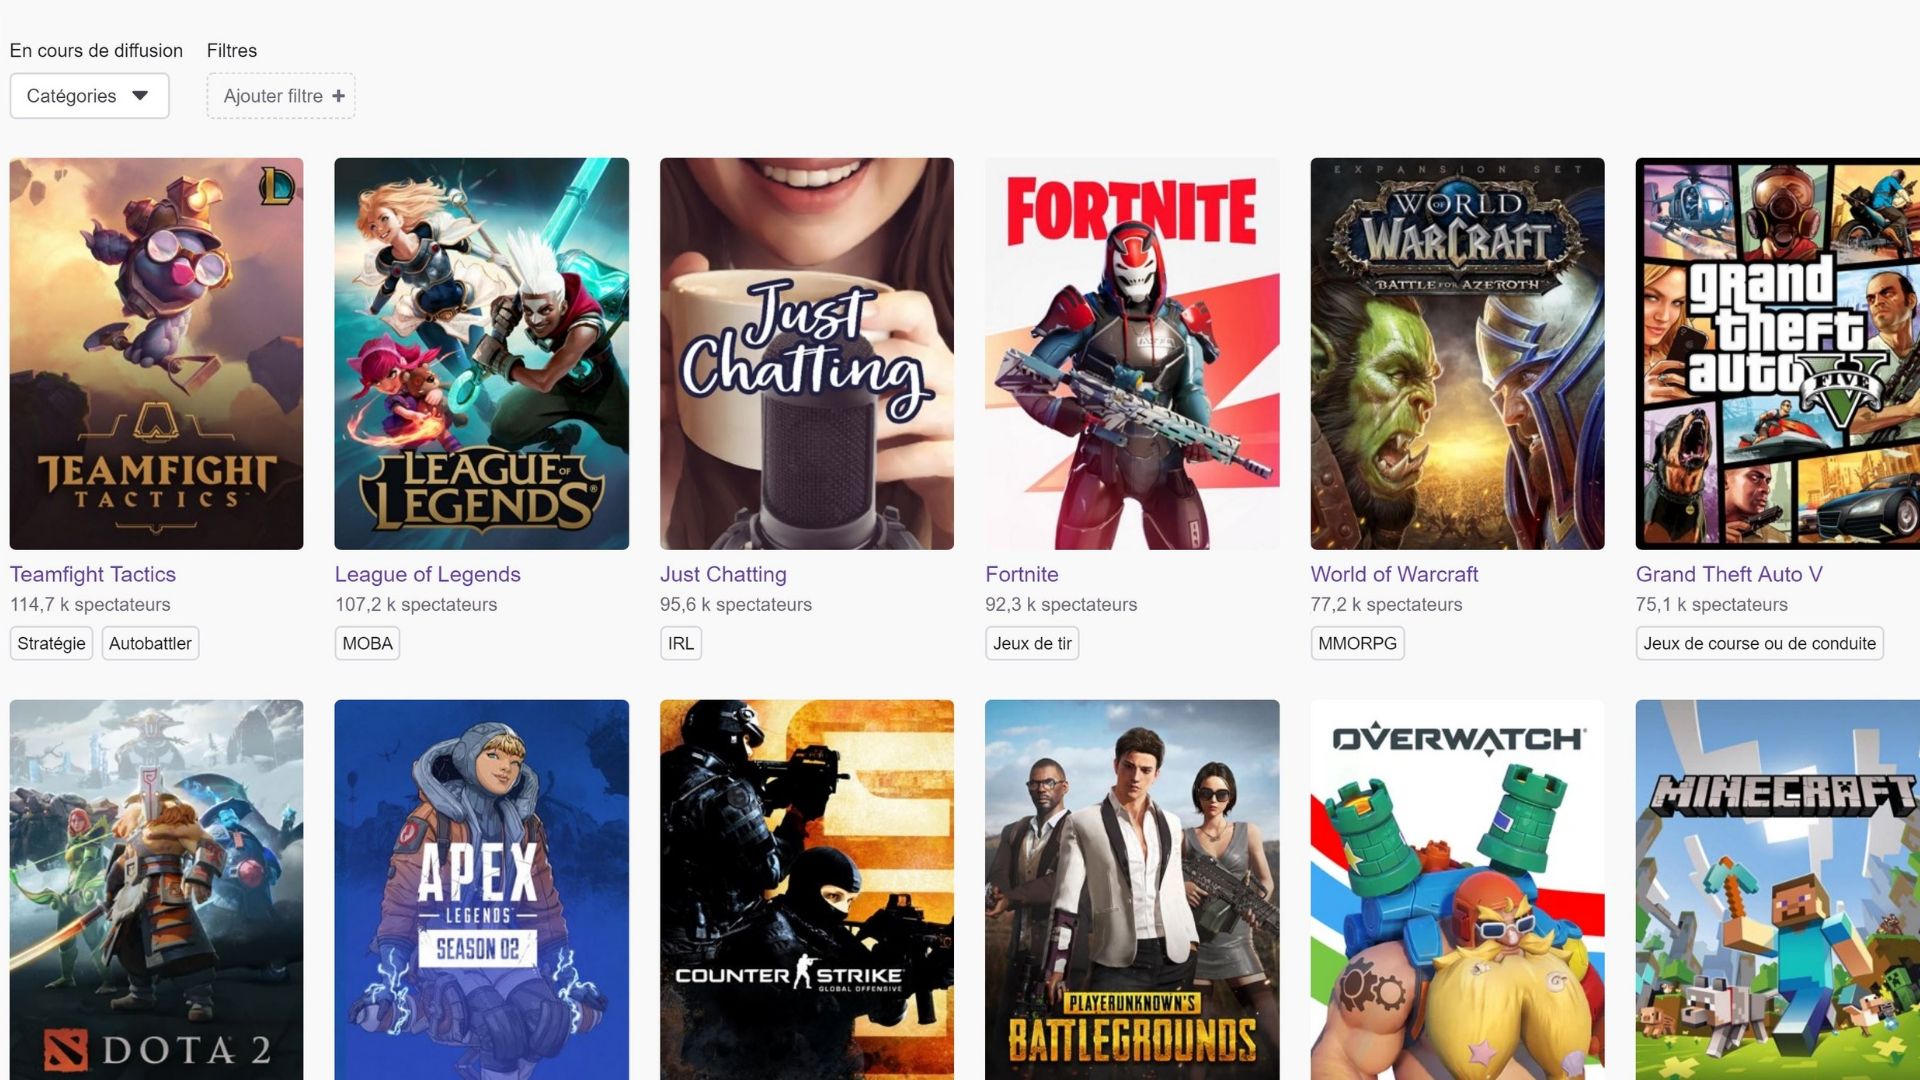Select the Just Chatting cover image

[x=807, y=353]
